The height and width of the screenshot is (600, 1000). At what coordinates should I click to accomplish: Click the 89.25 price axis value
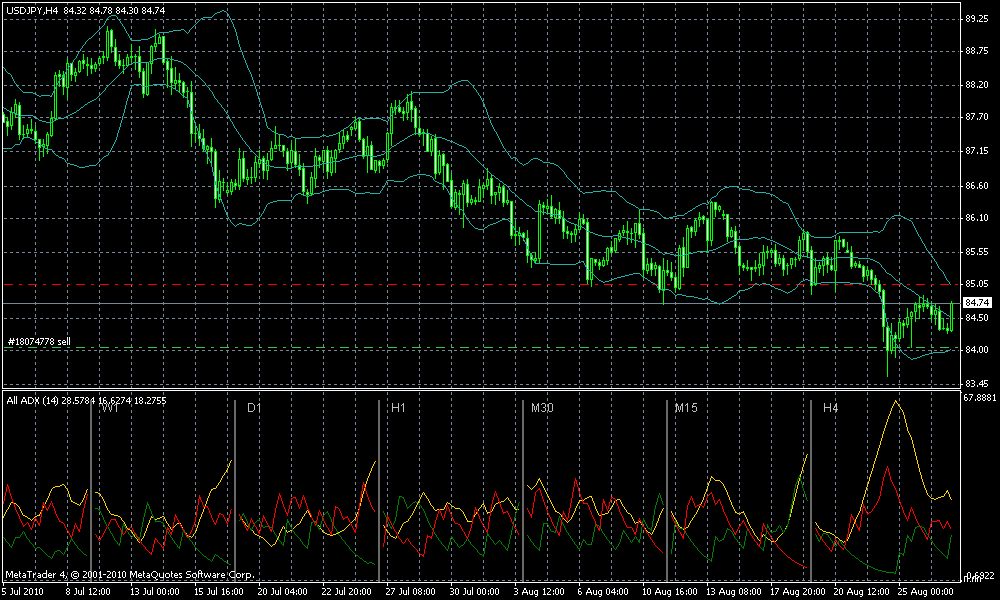pos(977,19)
